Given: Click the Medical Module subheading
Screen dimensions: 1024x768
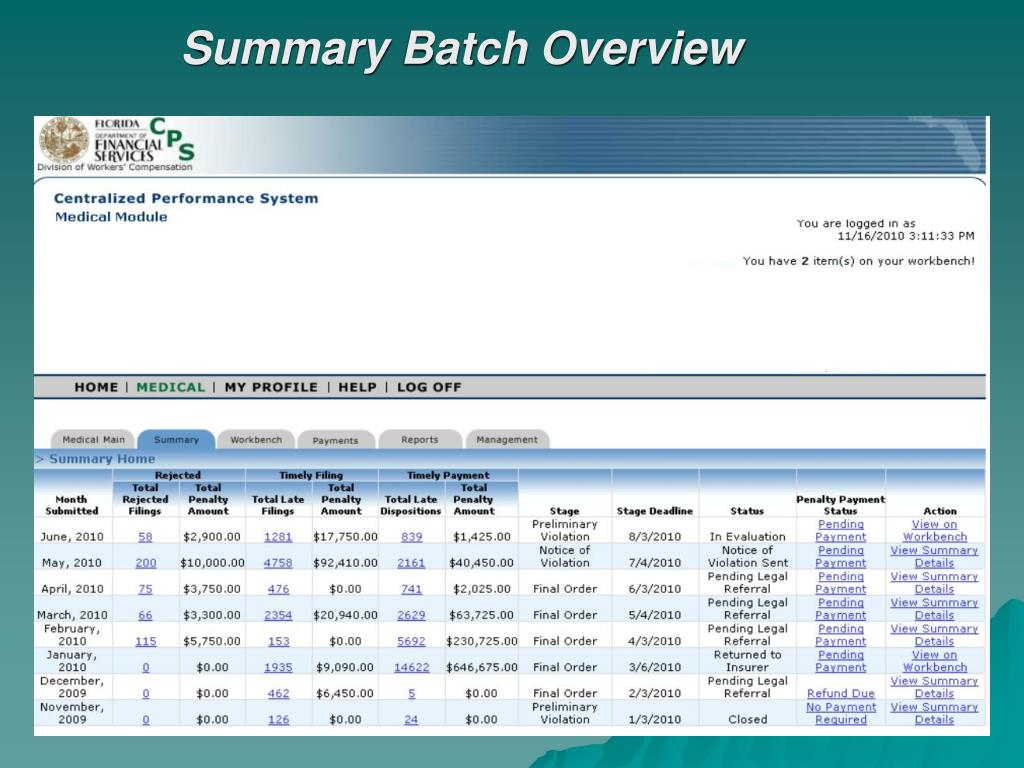Looking at the screenshot, I should (x=111, y=217).
